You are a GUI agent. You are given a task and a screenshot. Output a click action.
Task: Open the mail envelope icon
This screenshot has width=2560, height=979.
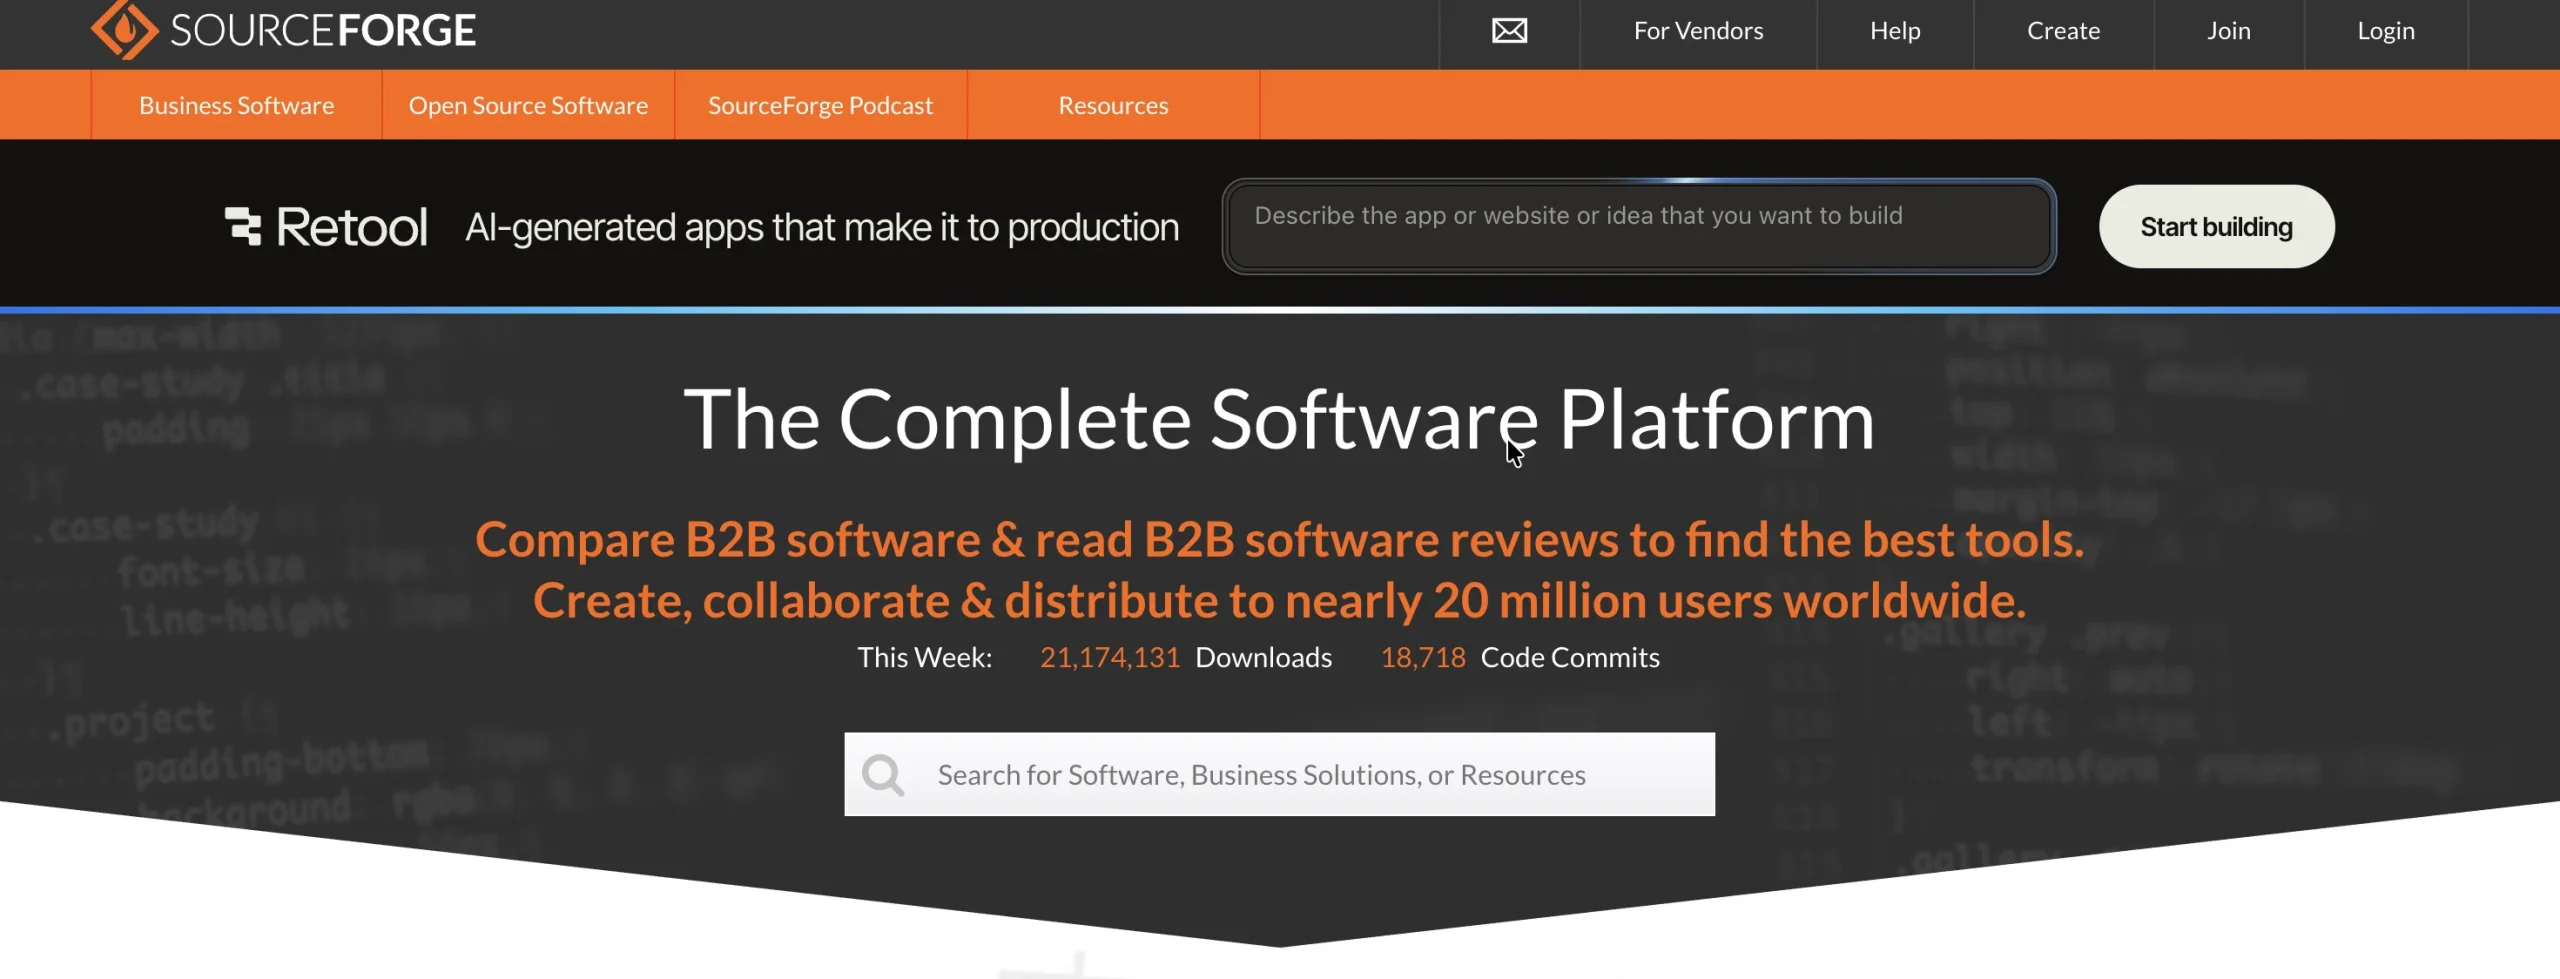(x=1509, y=31)
